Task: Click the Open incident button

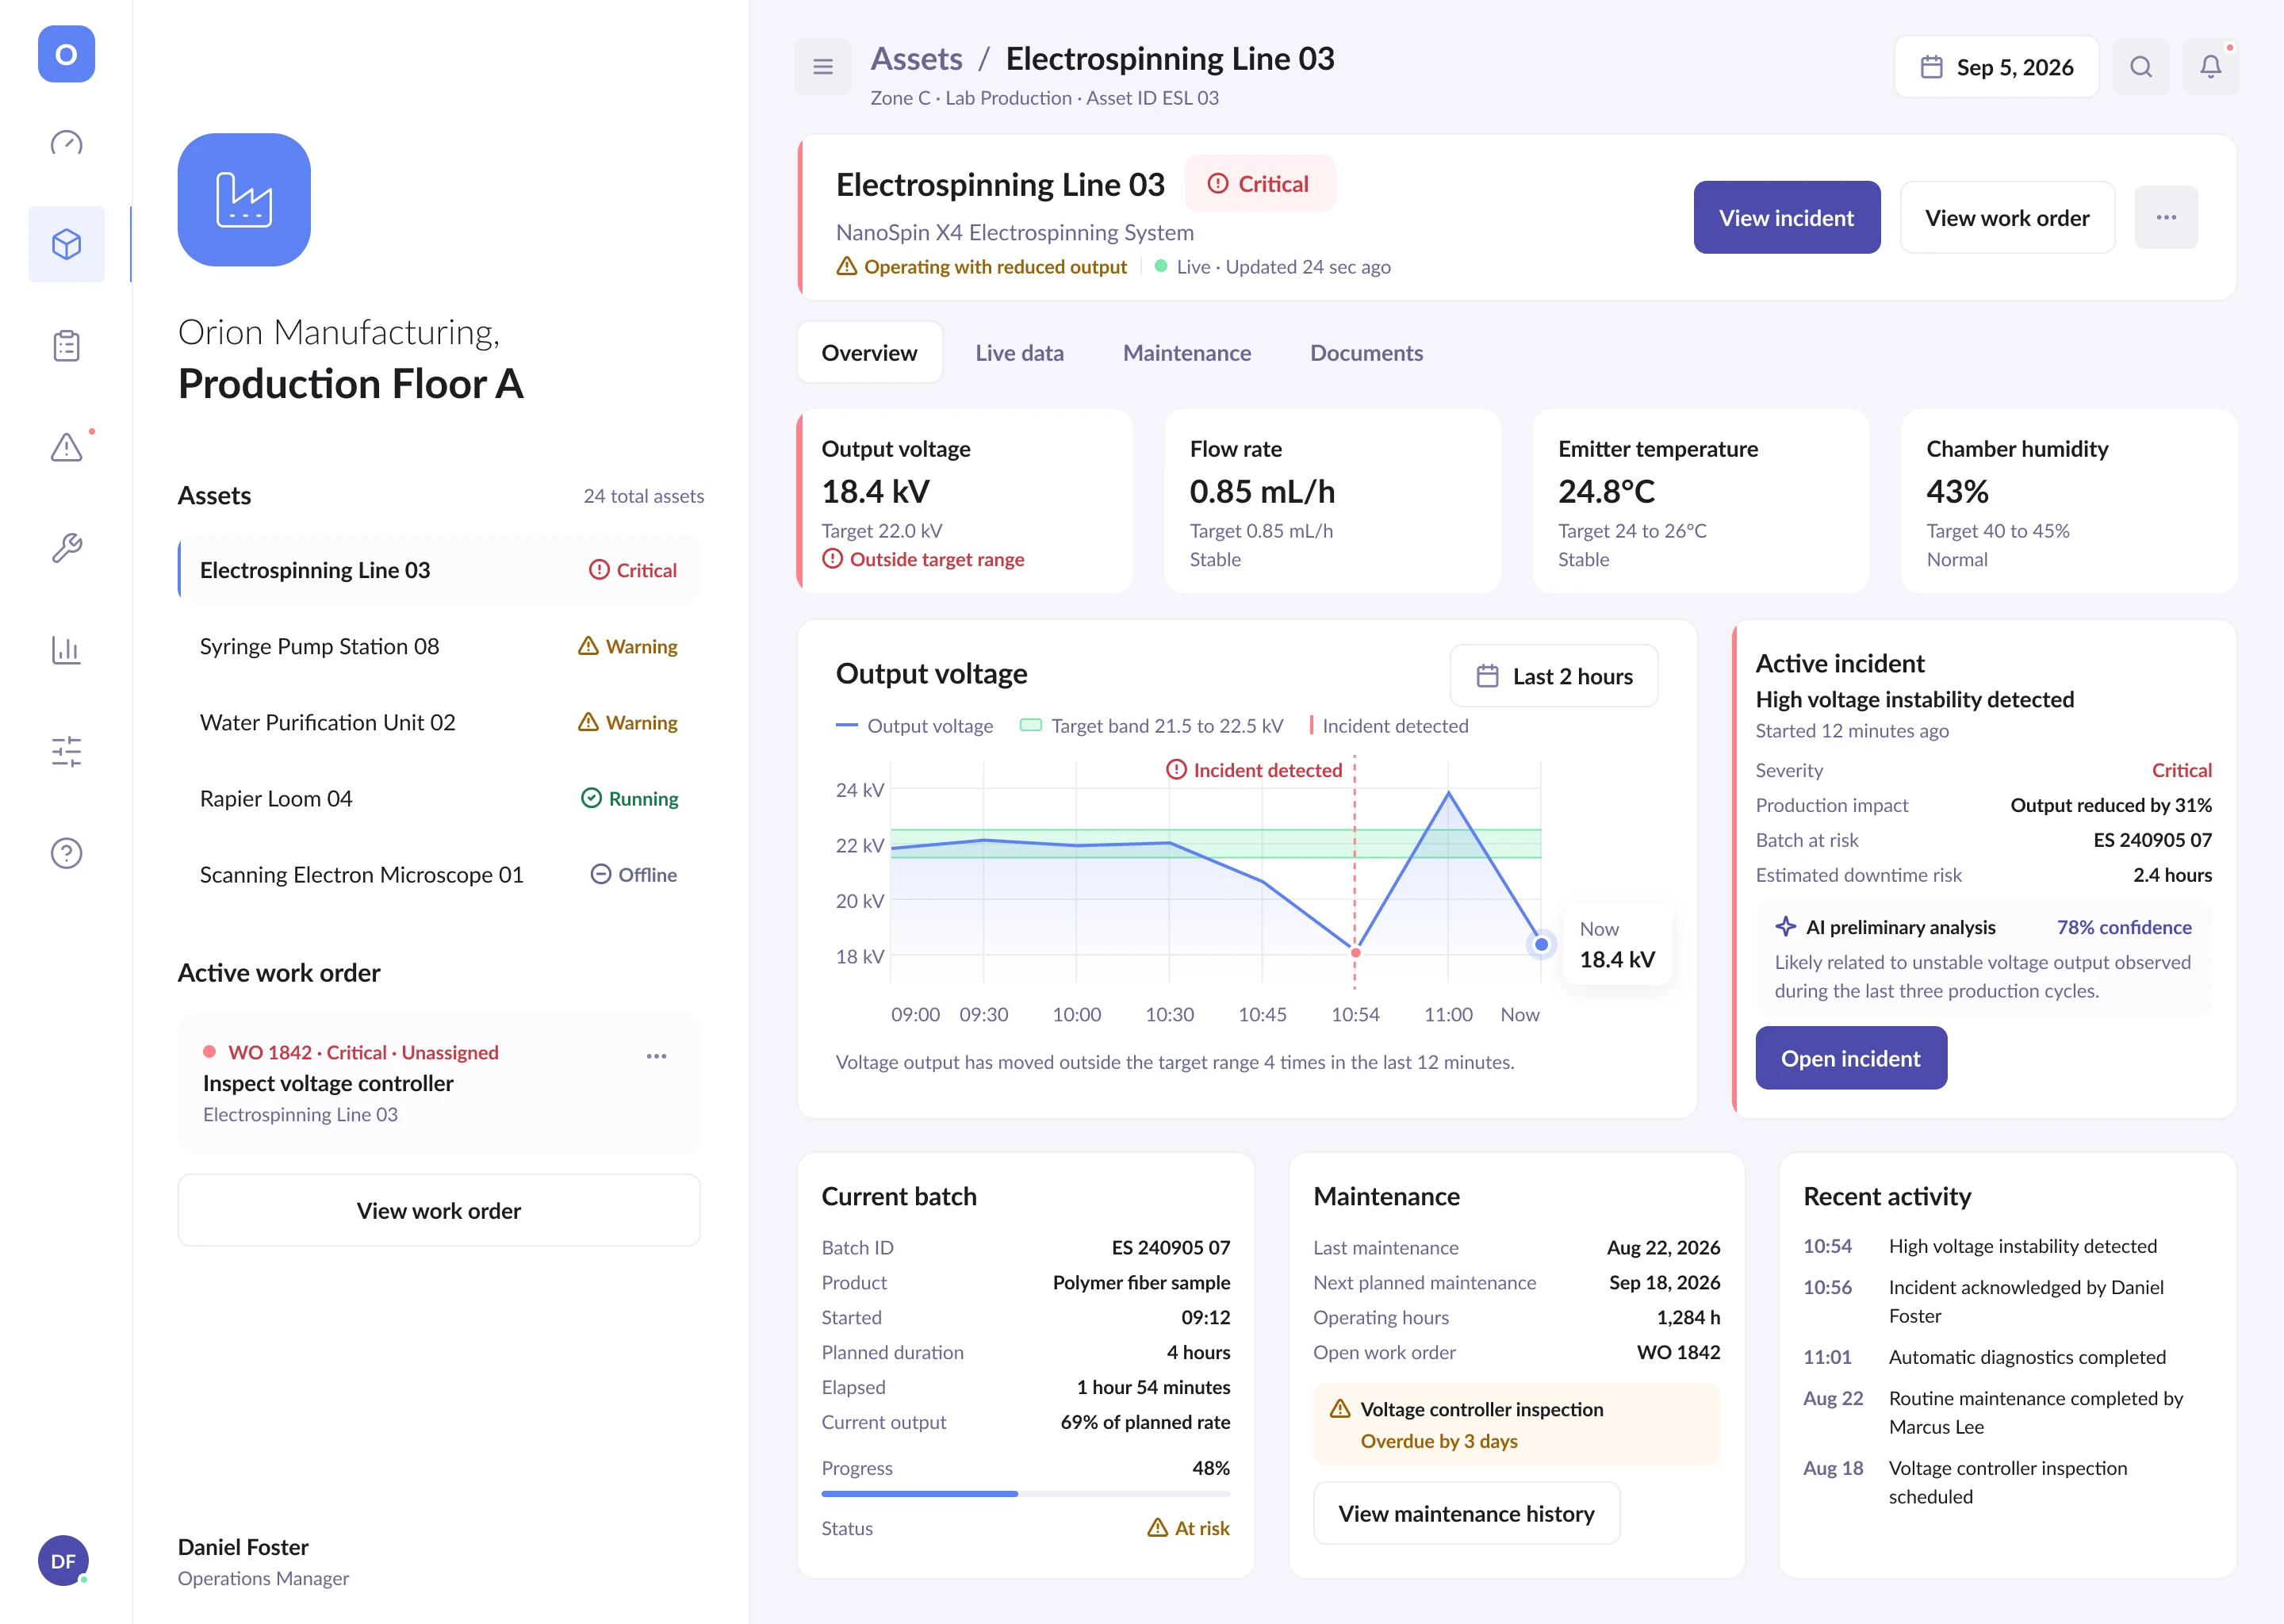Action: [x=1851, y=1058]
